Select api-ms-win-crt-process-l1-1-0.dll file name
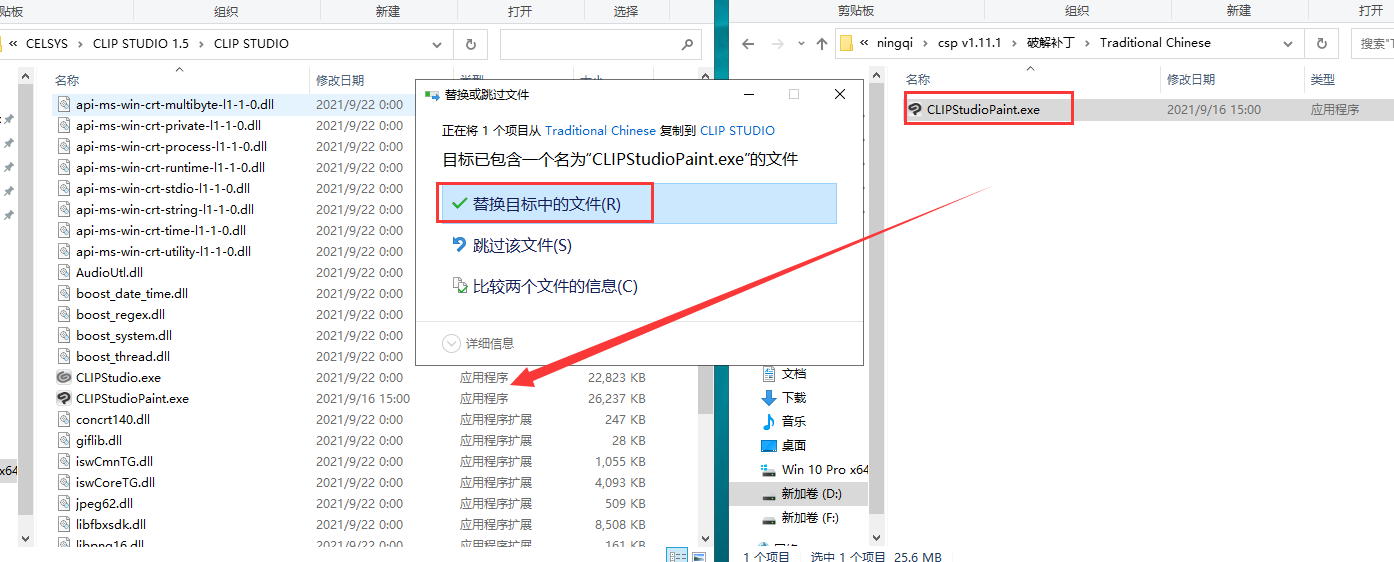Viewport: 1394px width, 562px height. pos(171,146)
